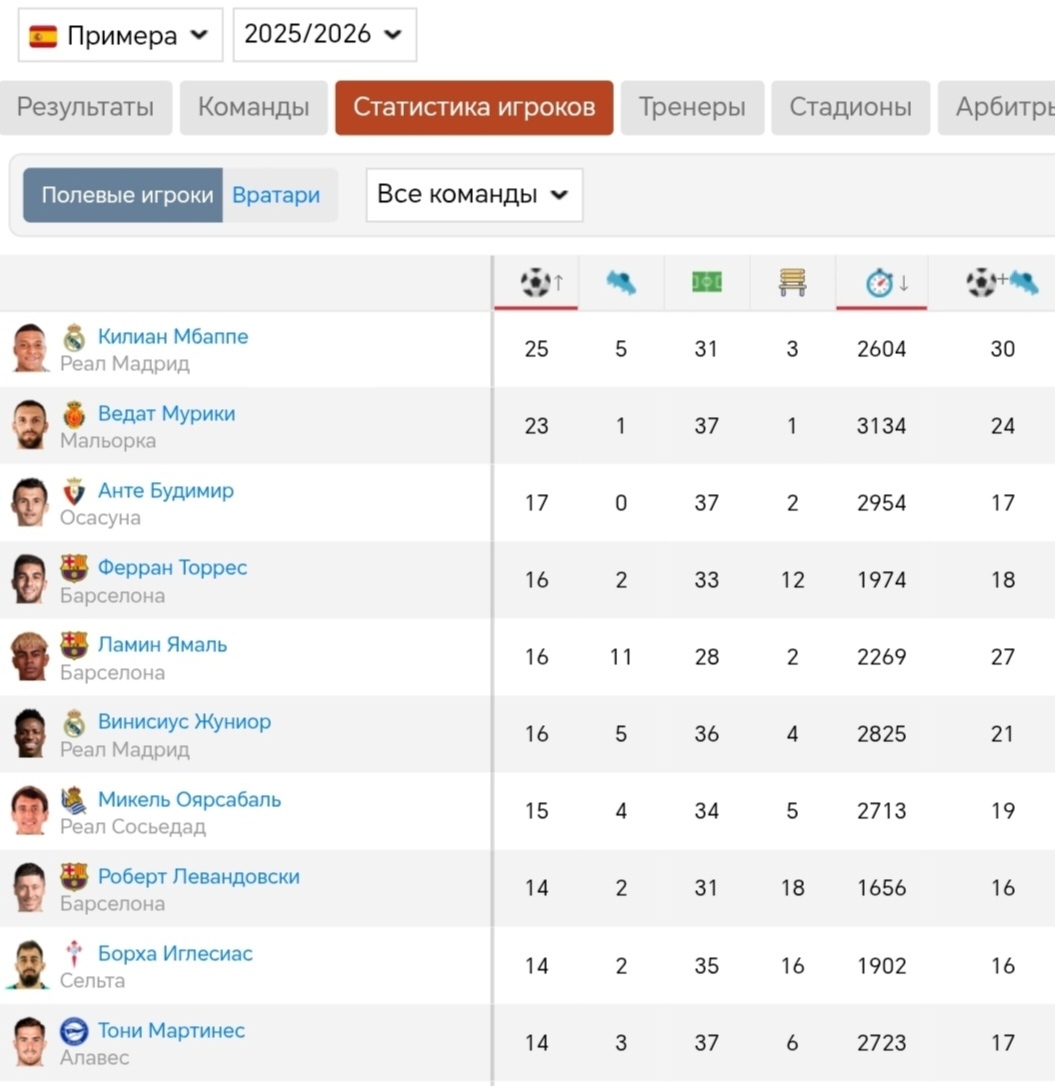This screenshot has width=1055, height=1086.
Task: Expand the Все команды team filter
Action: pos(475,195)
